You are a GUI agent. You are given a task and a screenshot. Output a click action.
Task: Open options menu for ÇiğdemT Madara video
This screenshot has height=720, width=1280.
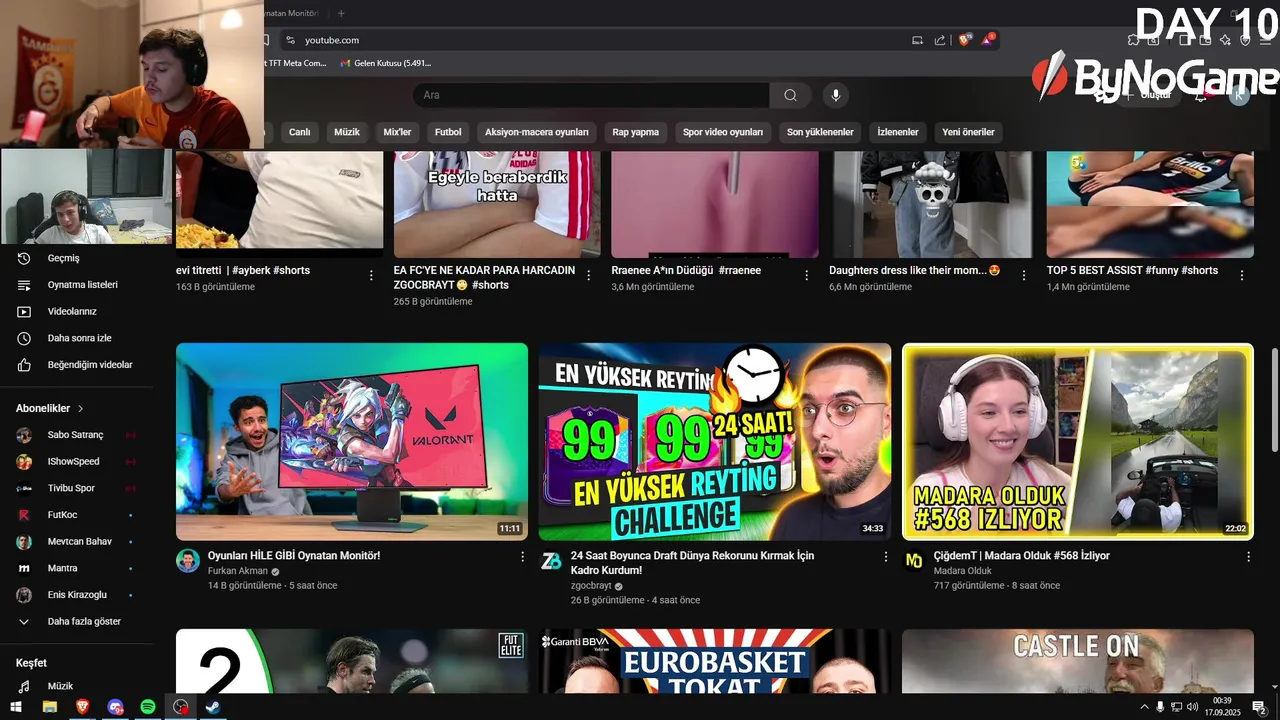[x=1248, y=556]
